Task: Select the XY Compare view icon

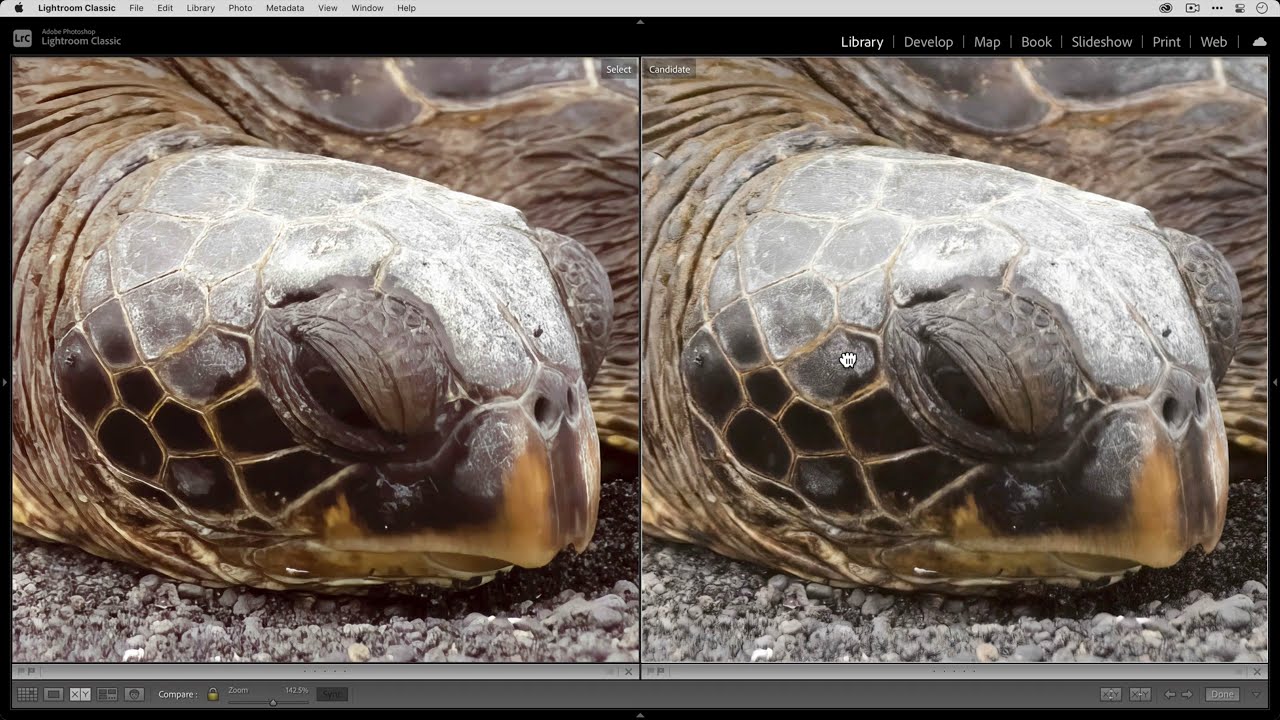Action: pos(80,694)
